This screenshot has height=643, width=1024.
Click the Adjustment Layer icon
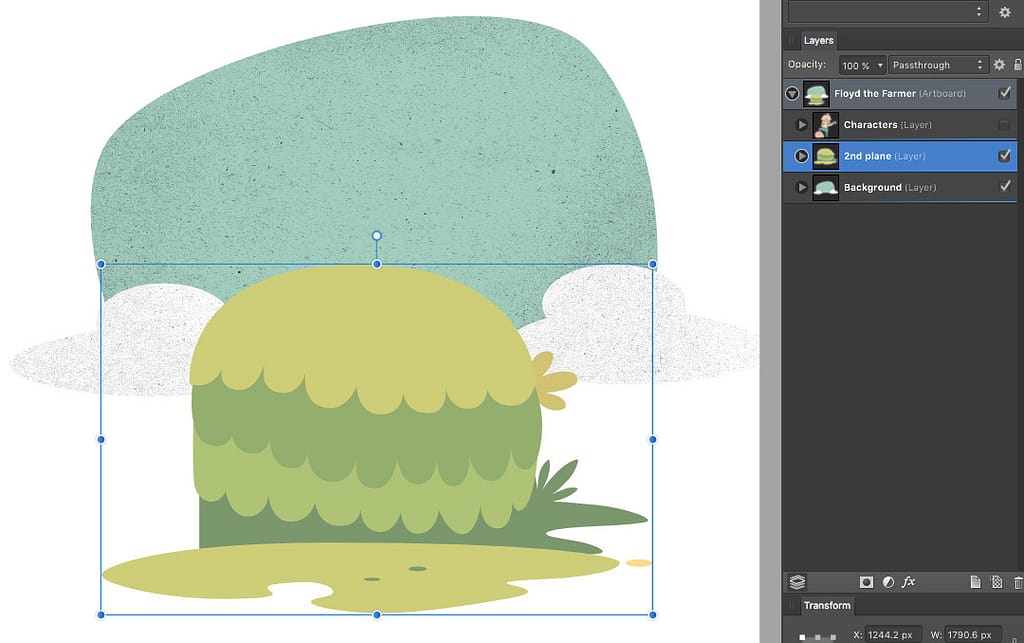tap(888, 582)
